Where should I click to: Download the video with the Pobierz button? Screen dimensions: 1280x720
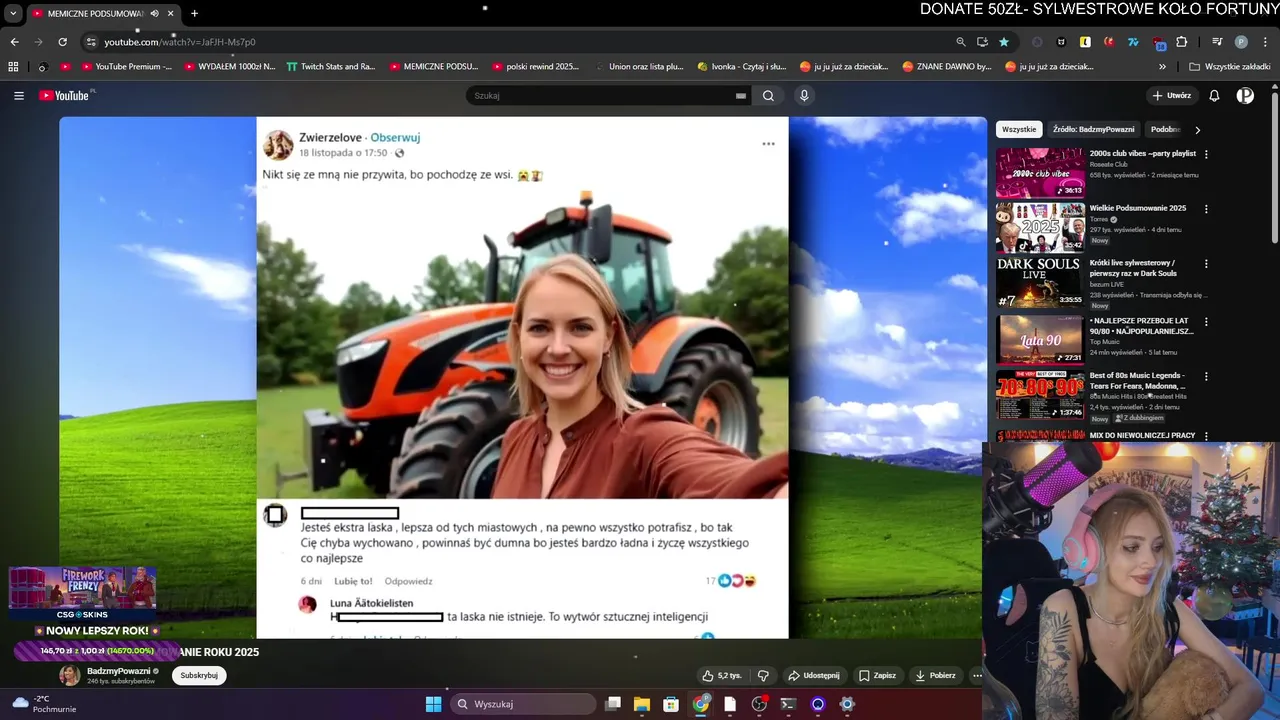click(x=935, y=675)
